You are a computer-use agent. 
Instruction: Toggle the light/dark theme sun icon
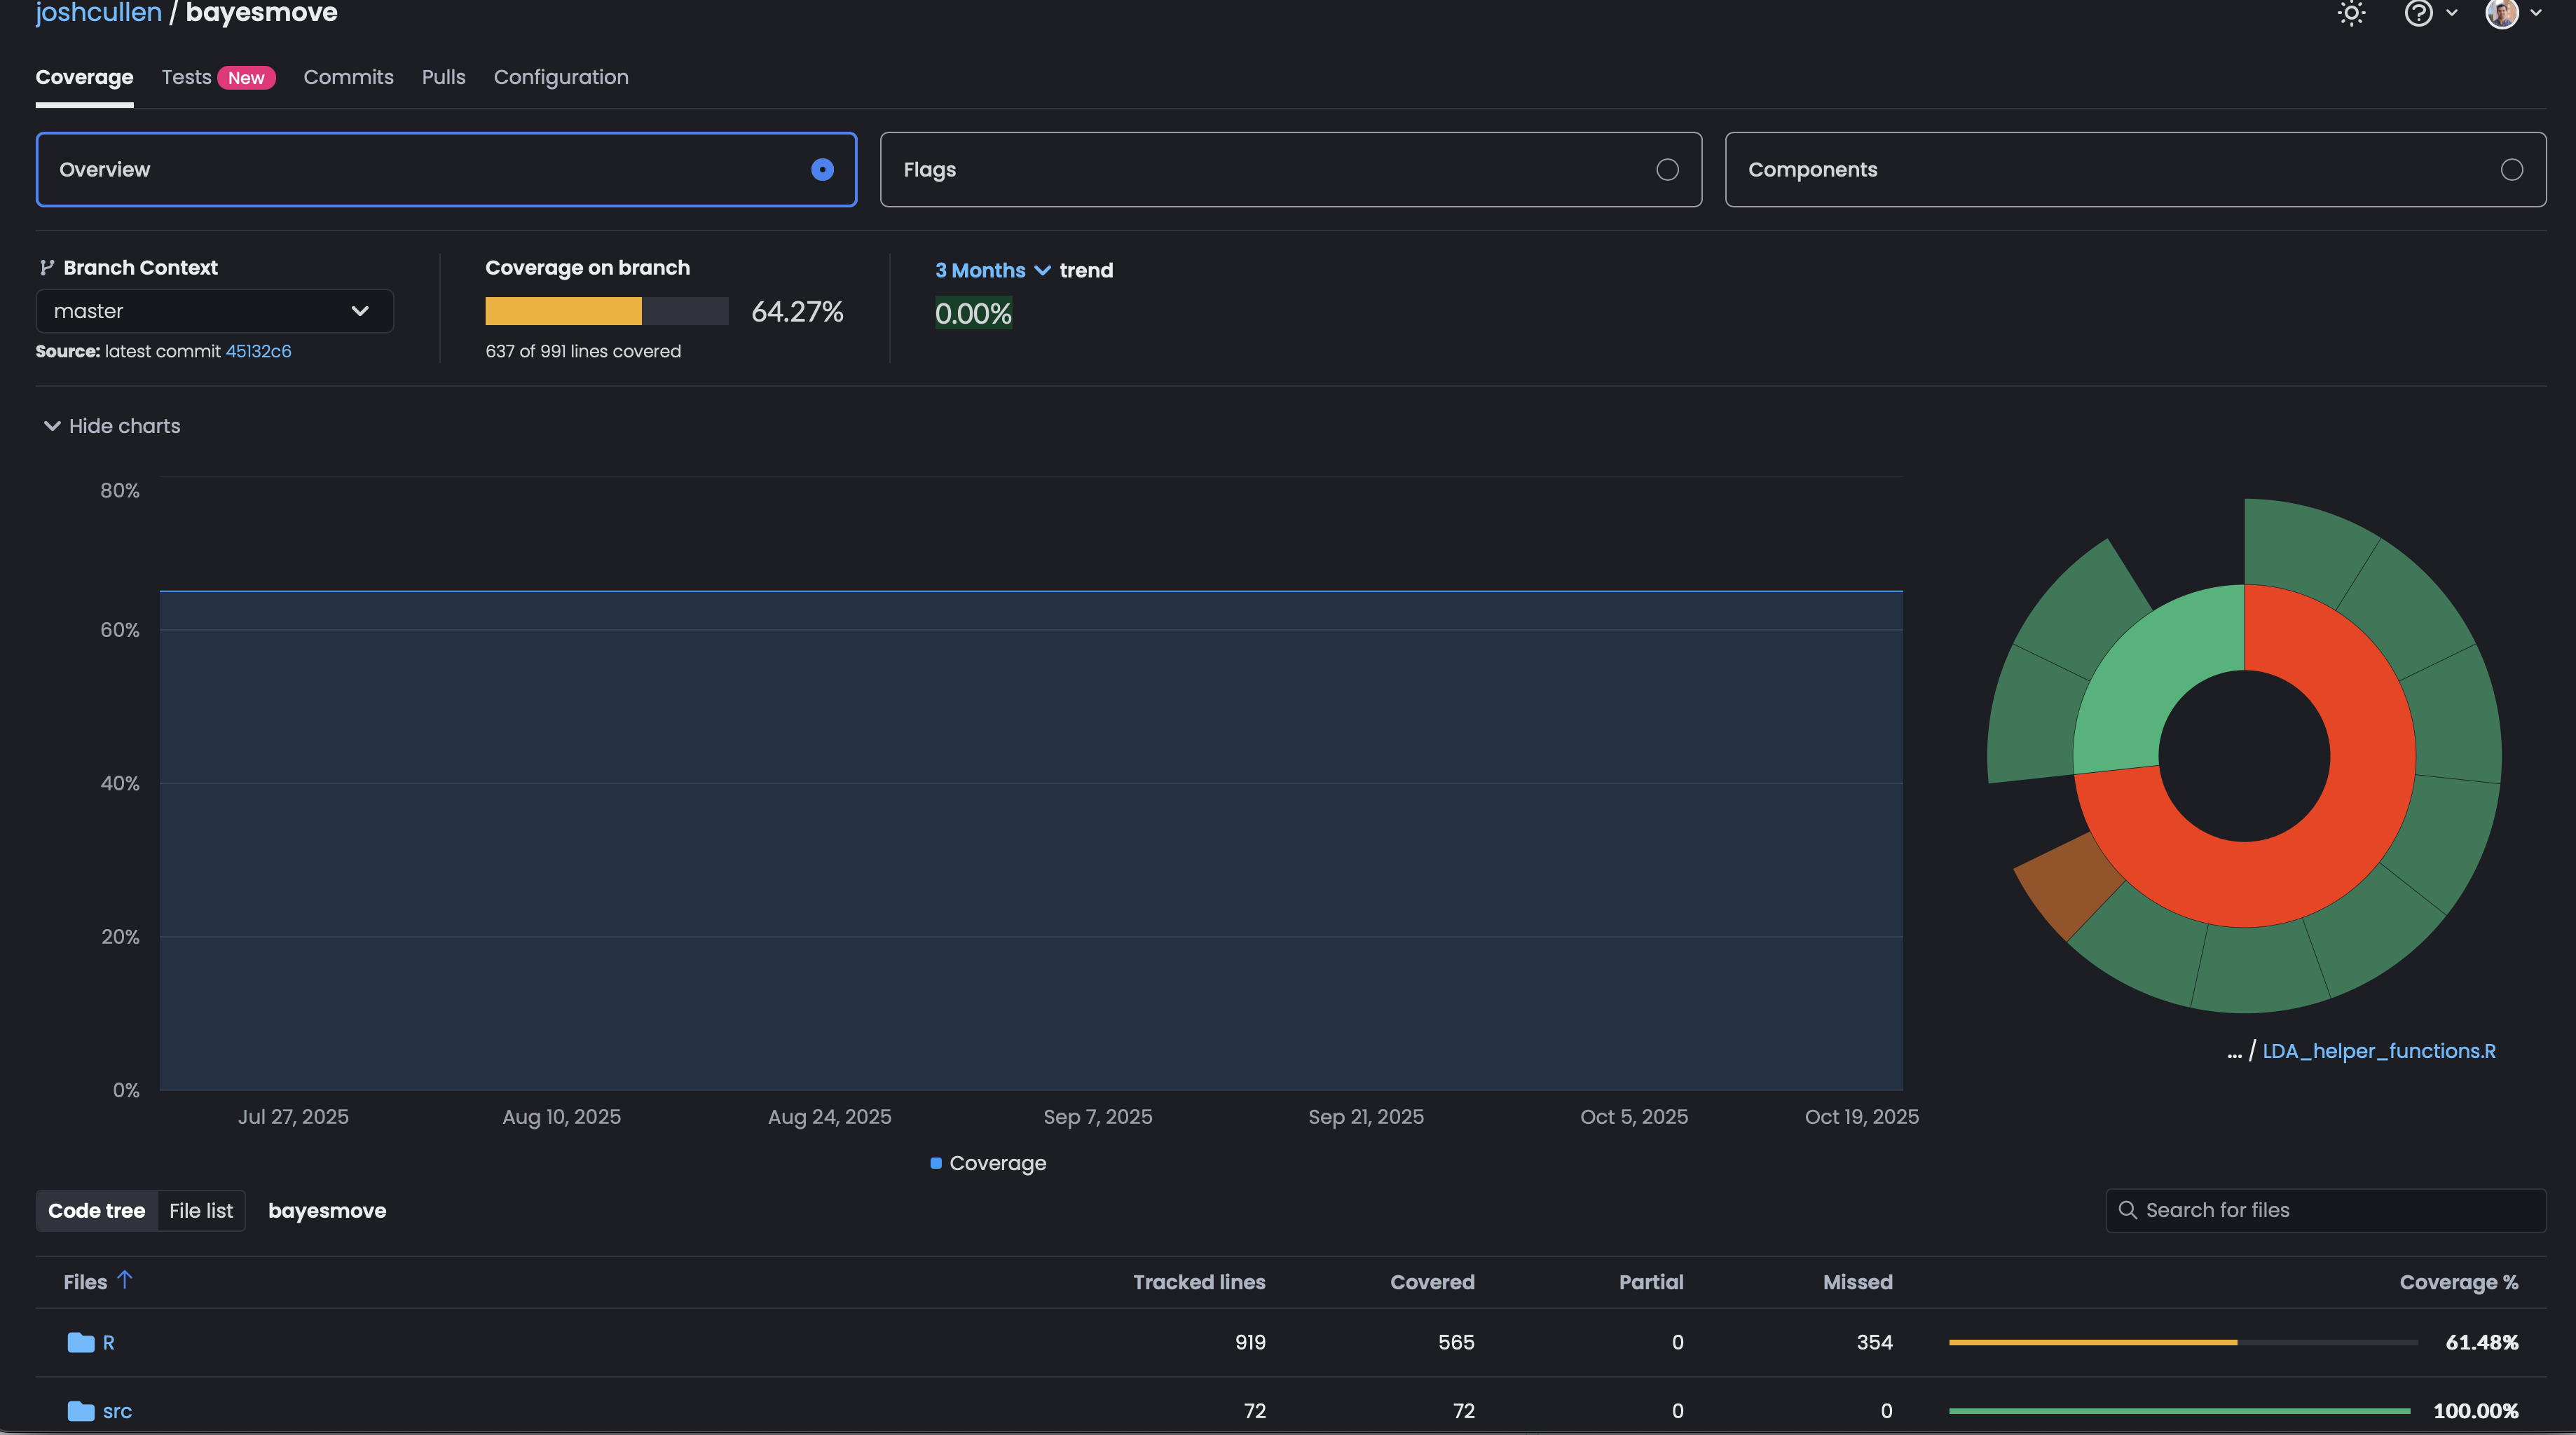point(2351,13)
